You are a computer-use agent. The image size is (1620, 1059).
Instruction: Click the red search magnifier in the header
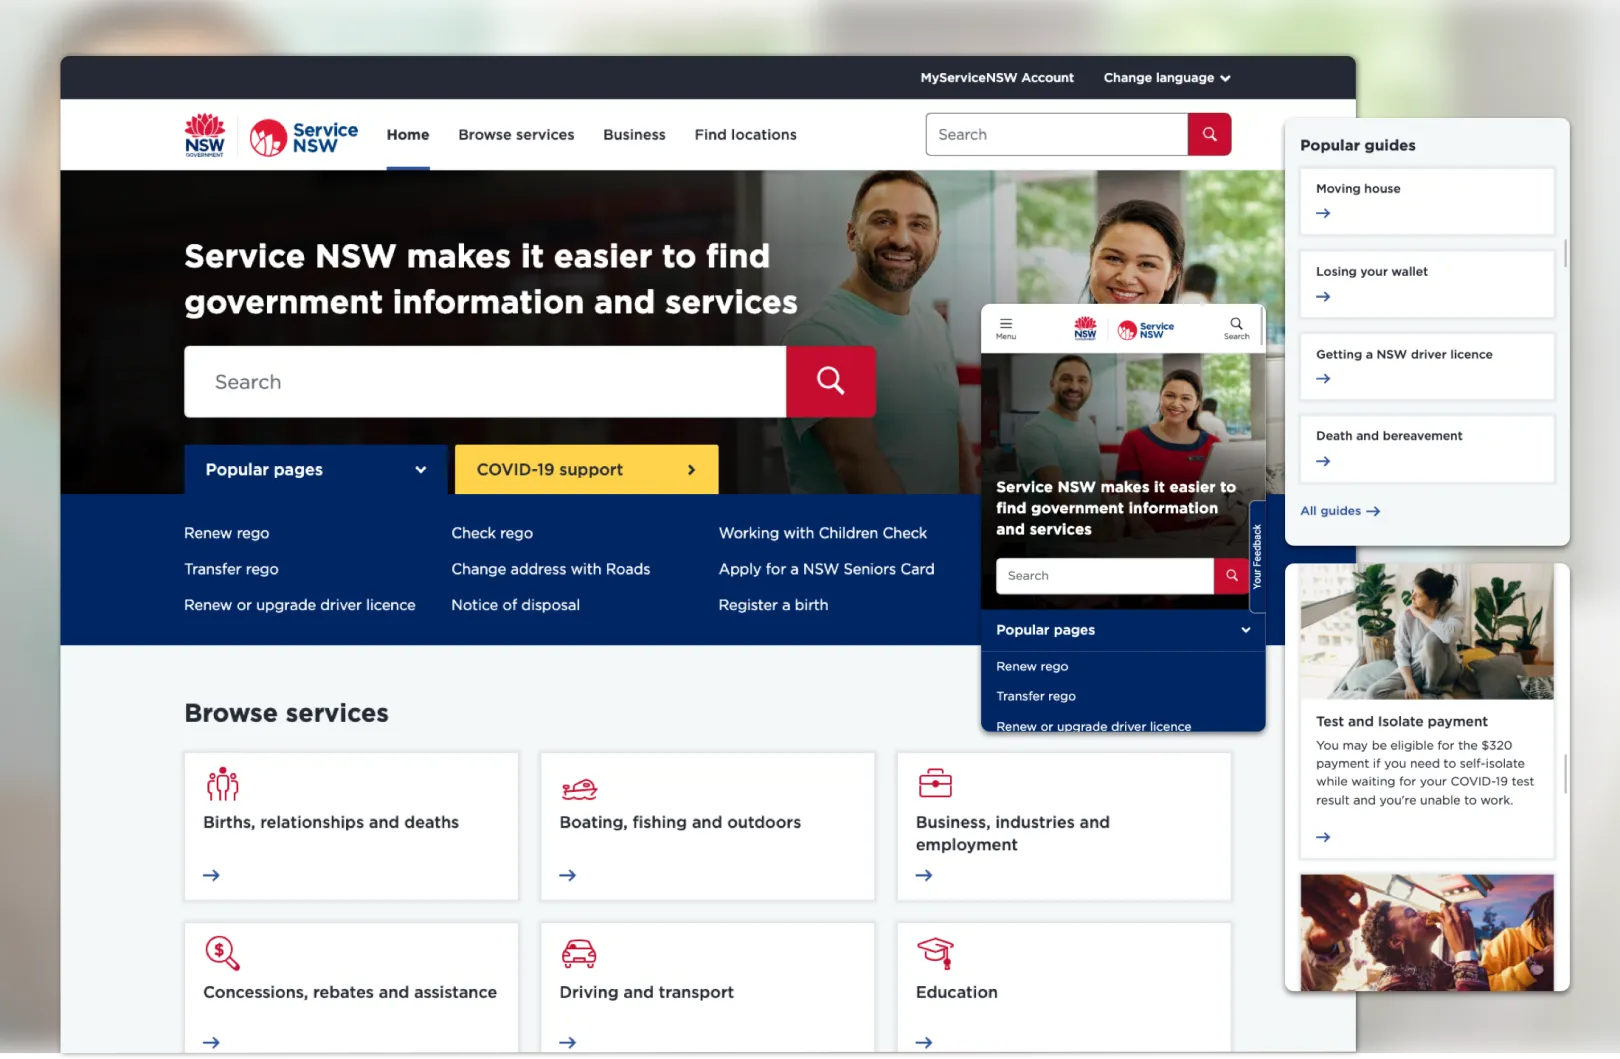(x=1209, y=134)
